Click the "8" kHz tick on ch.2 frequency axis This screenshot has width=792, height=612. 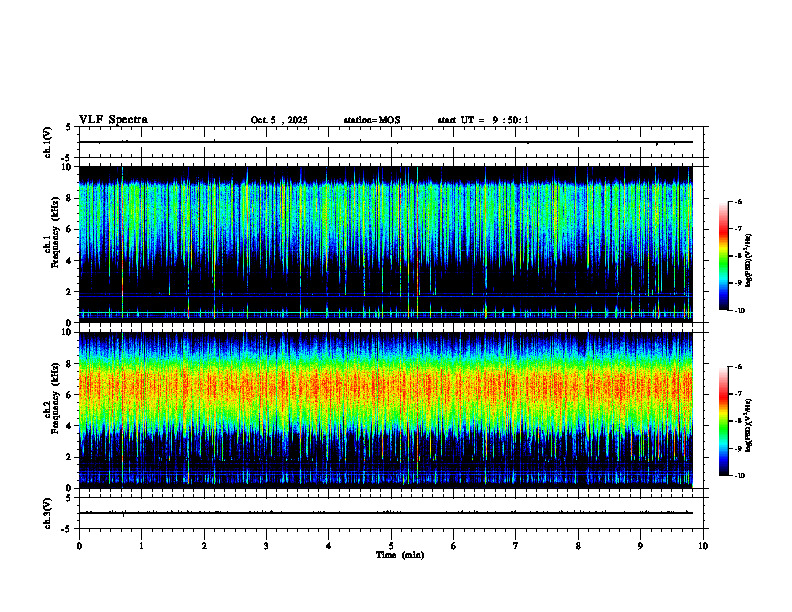[70, 364]
